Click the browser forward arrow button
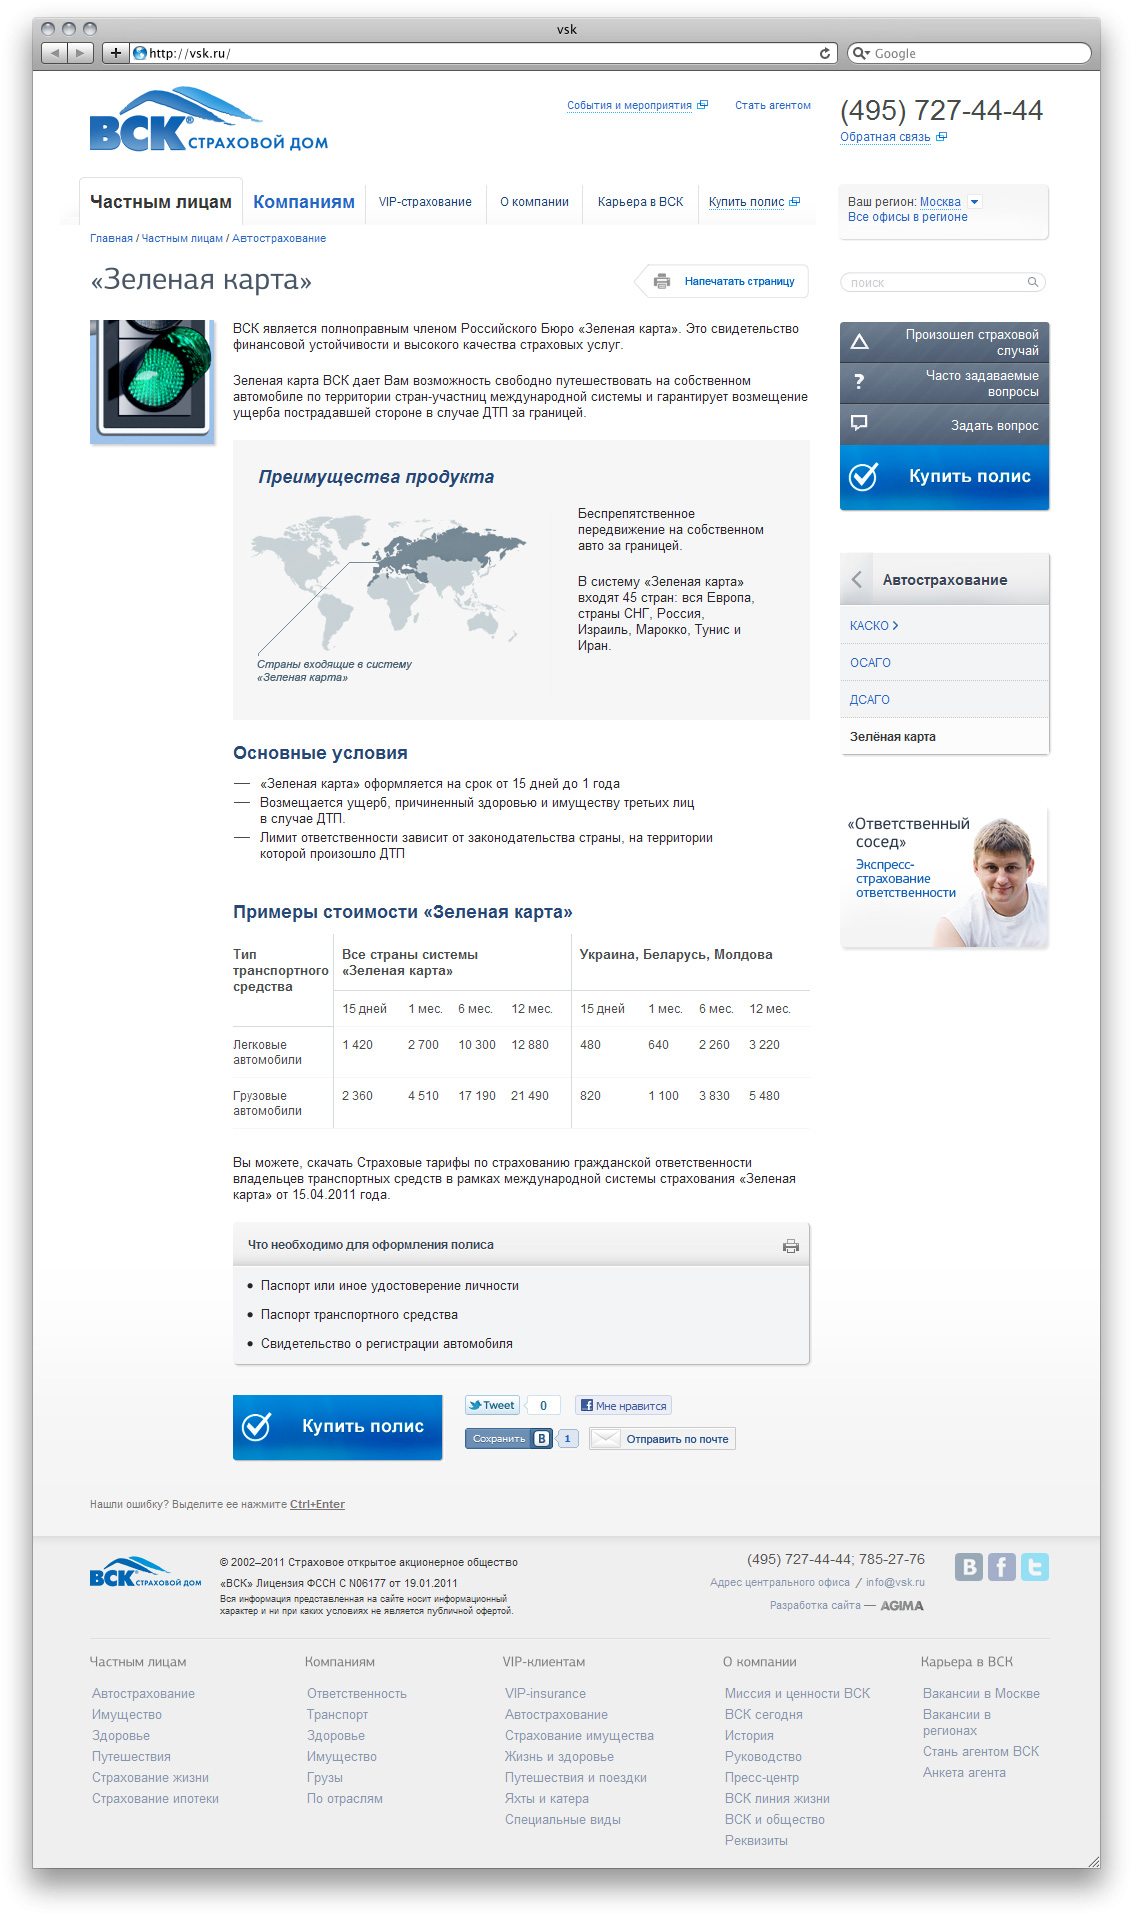 [x=80, y=53]
